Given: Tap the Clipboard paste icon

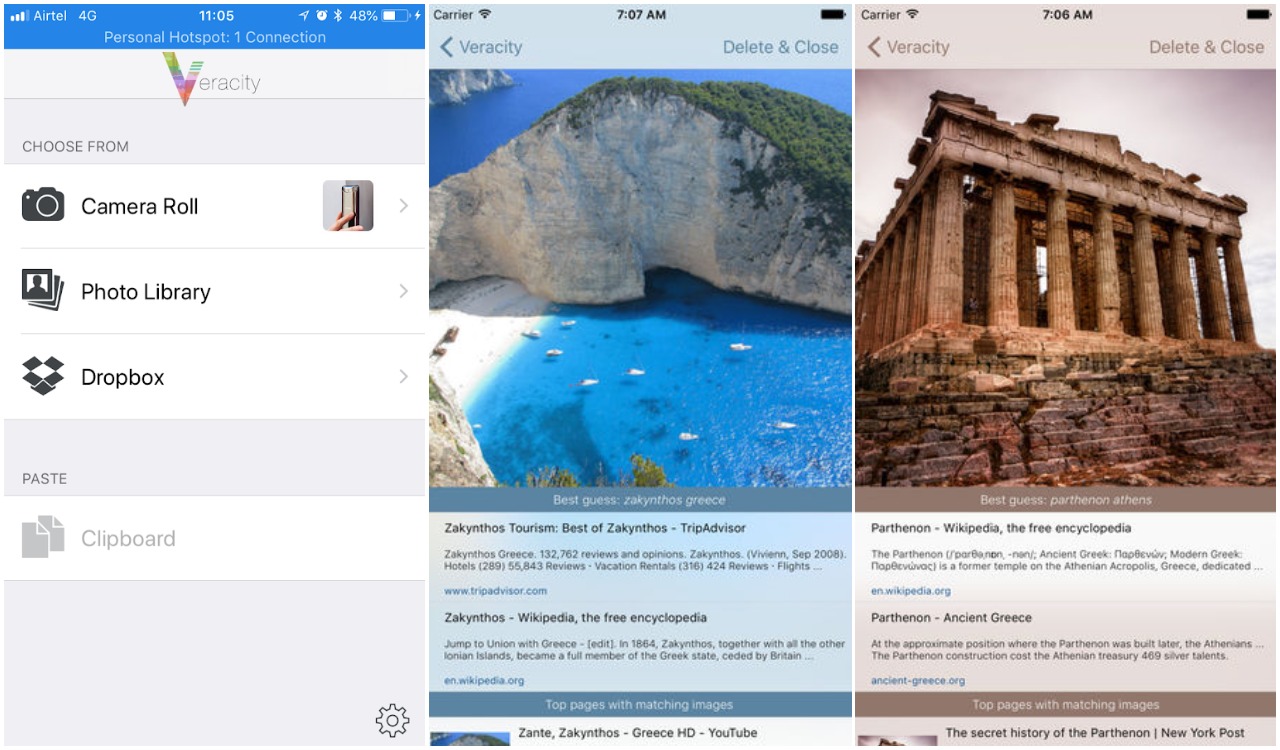Looking at the screenshot, I should click(43, 538).
